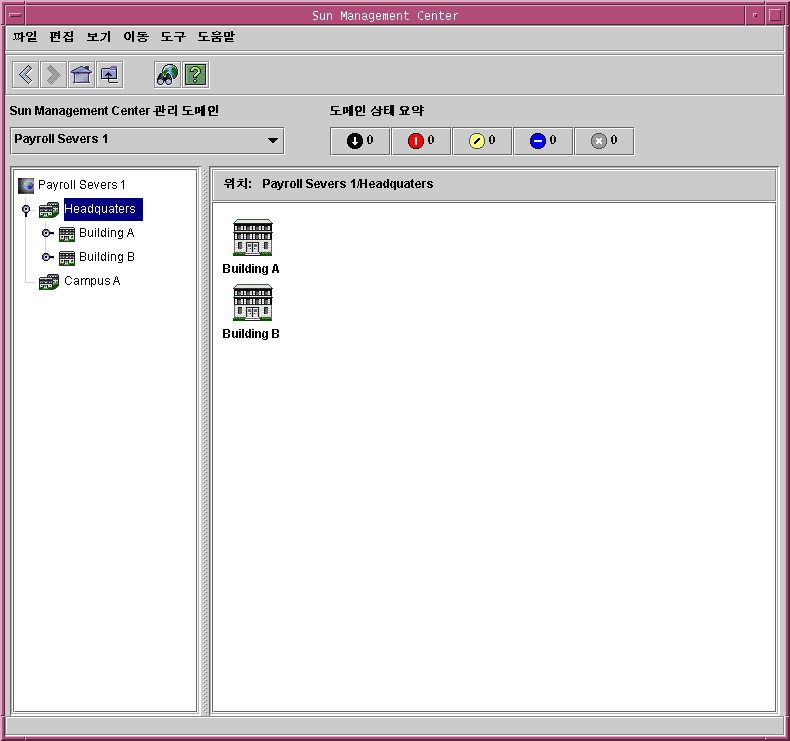The width and height of the screenshot is (790, 741).
Task: Click the gray disabled alarm status button
Action: tap(604, 141)
